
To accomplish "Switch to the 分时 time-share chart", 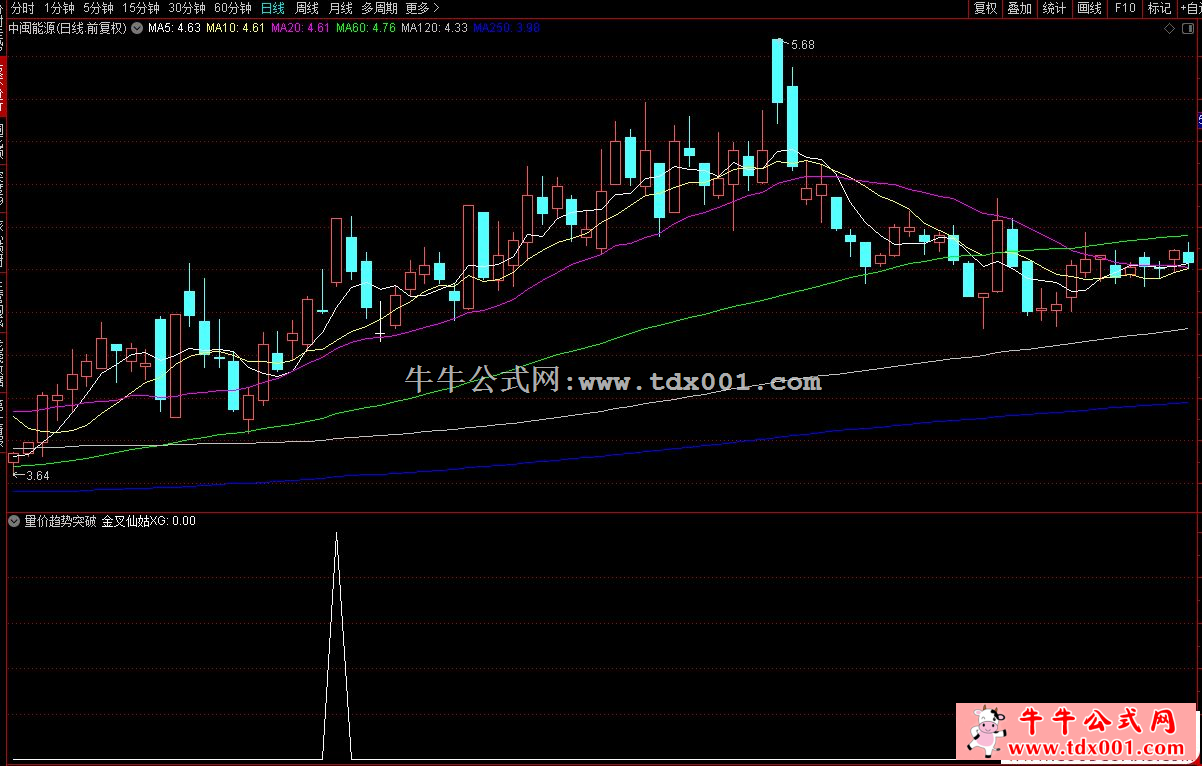I will click(x=22, y=7).
